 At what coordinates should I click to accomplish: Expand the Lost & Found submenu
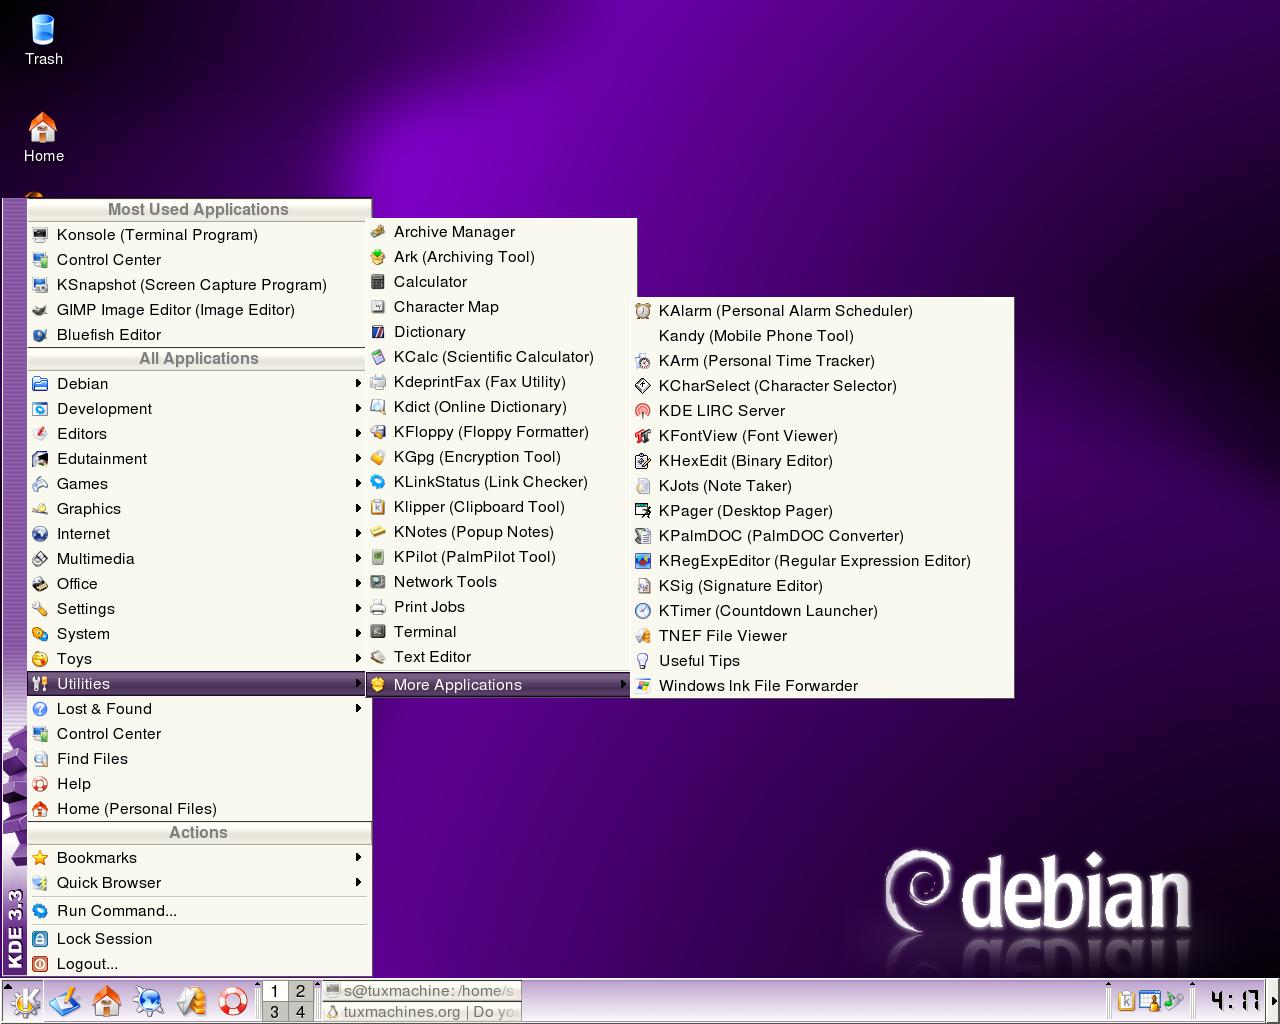click(198, 709)
